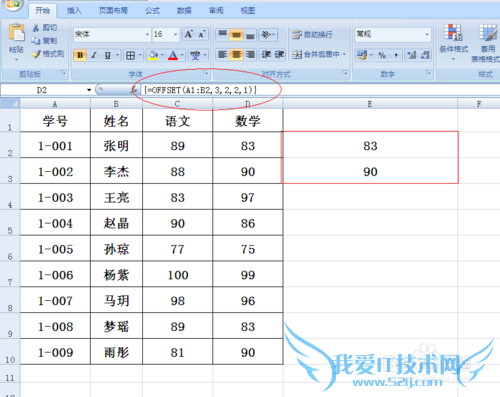
Task: Click the formula bar with OFFSET formula
Action: point(320,90)
